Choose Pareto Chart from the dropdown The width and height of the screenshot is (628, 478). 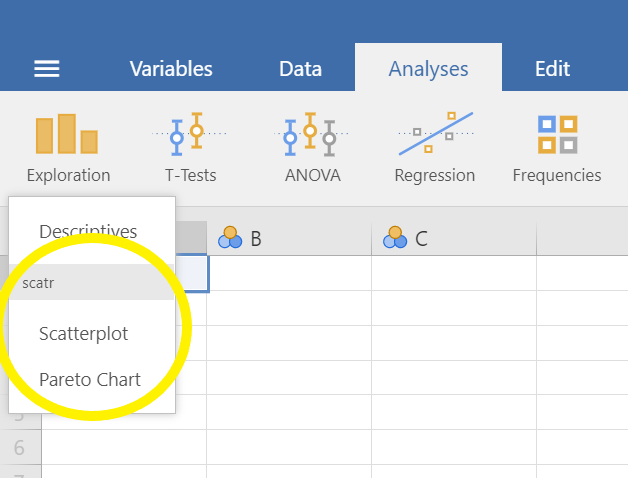click(x=92, y=379)
